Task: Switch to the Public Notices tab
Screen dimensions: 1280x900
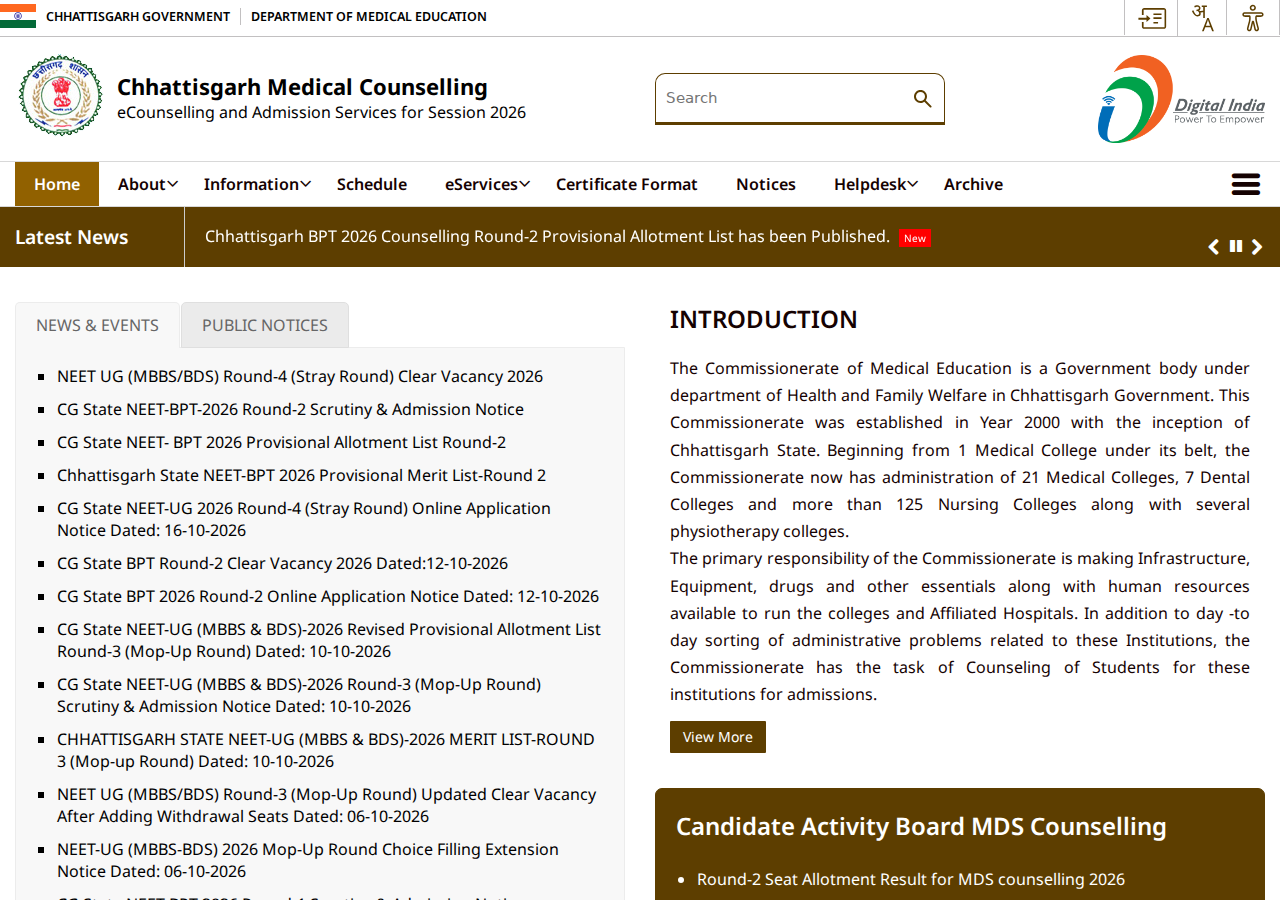Action: tap(265, 325)
